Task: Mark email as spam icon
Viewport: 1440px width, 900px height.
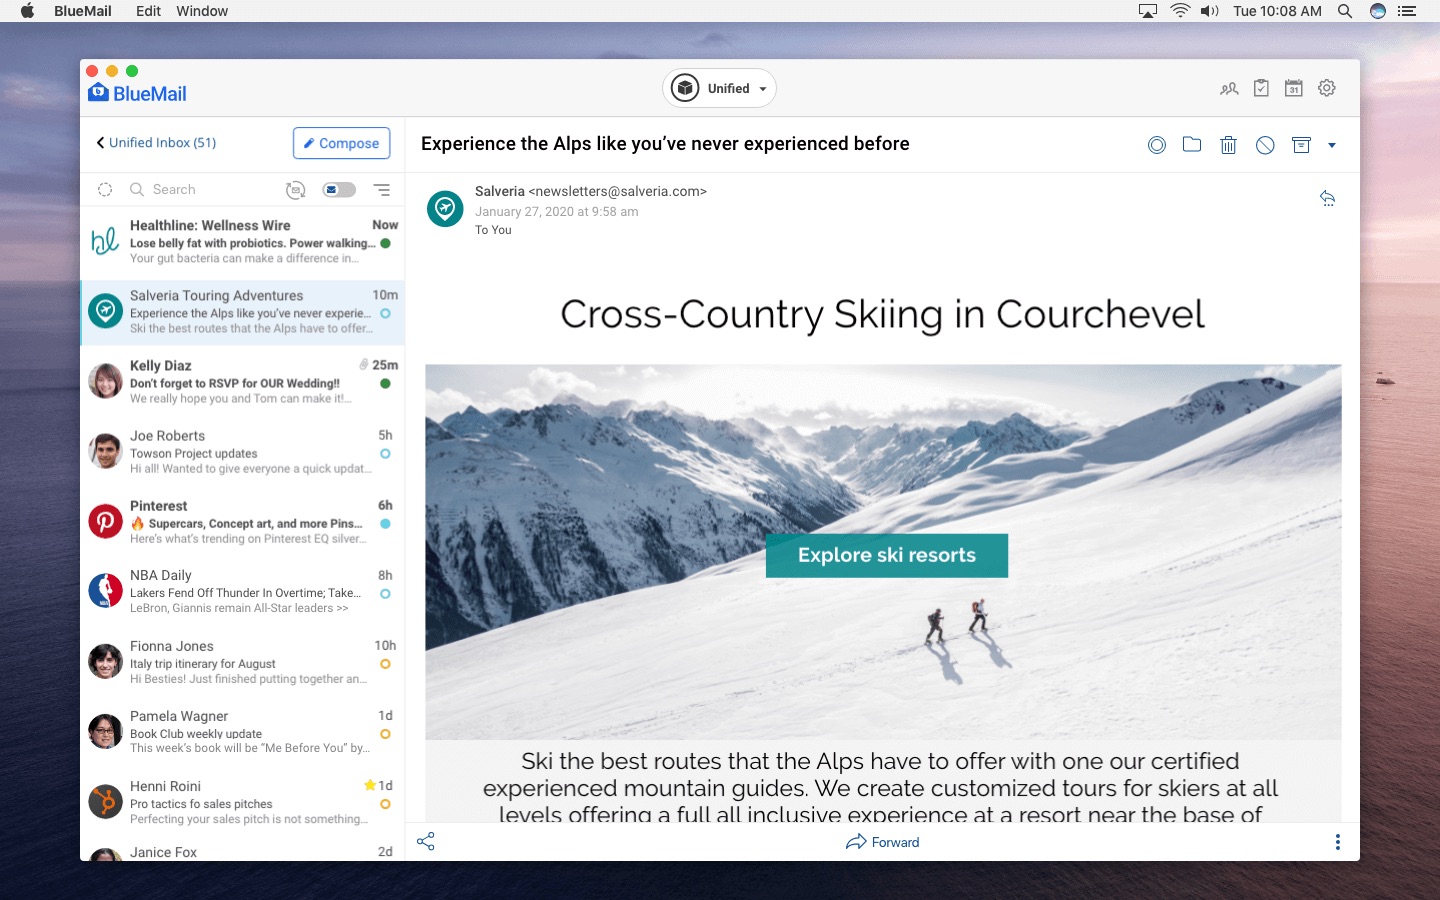Action: click(1265, 145)
